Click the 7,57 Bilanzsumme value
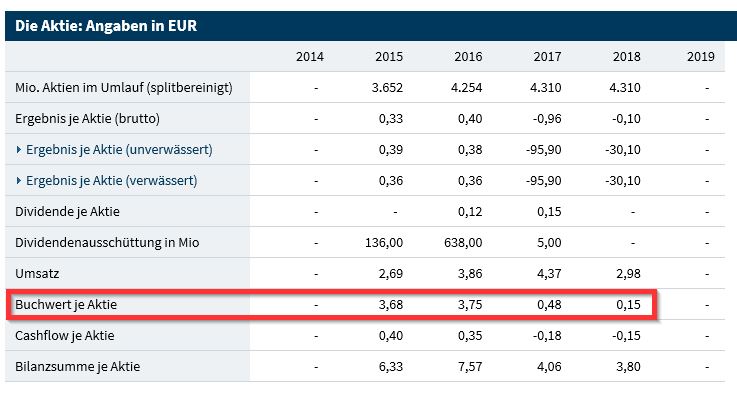 click(470, 366)
